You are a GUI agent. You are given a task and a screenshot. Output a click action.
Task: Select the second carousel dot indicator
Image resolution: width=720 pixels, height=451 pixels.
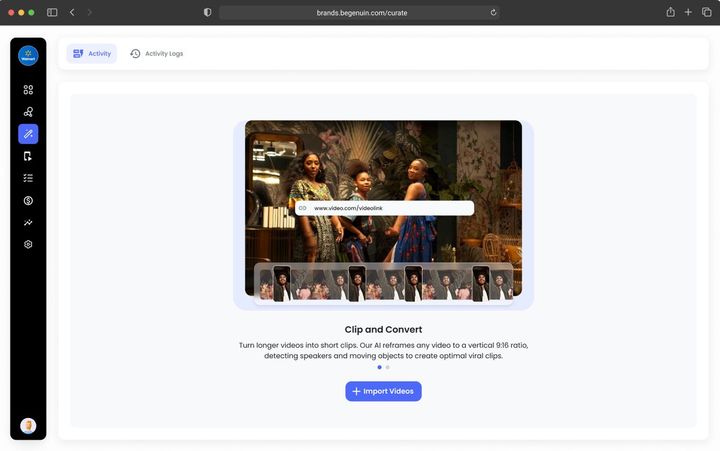click(x=388, y=367)
